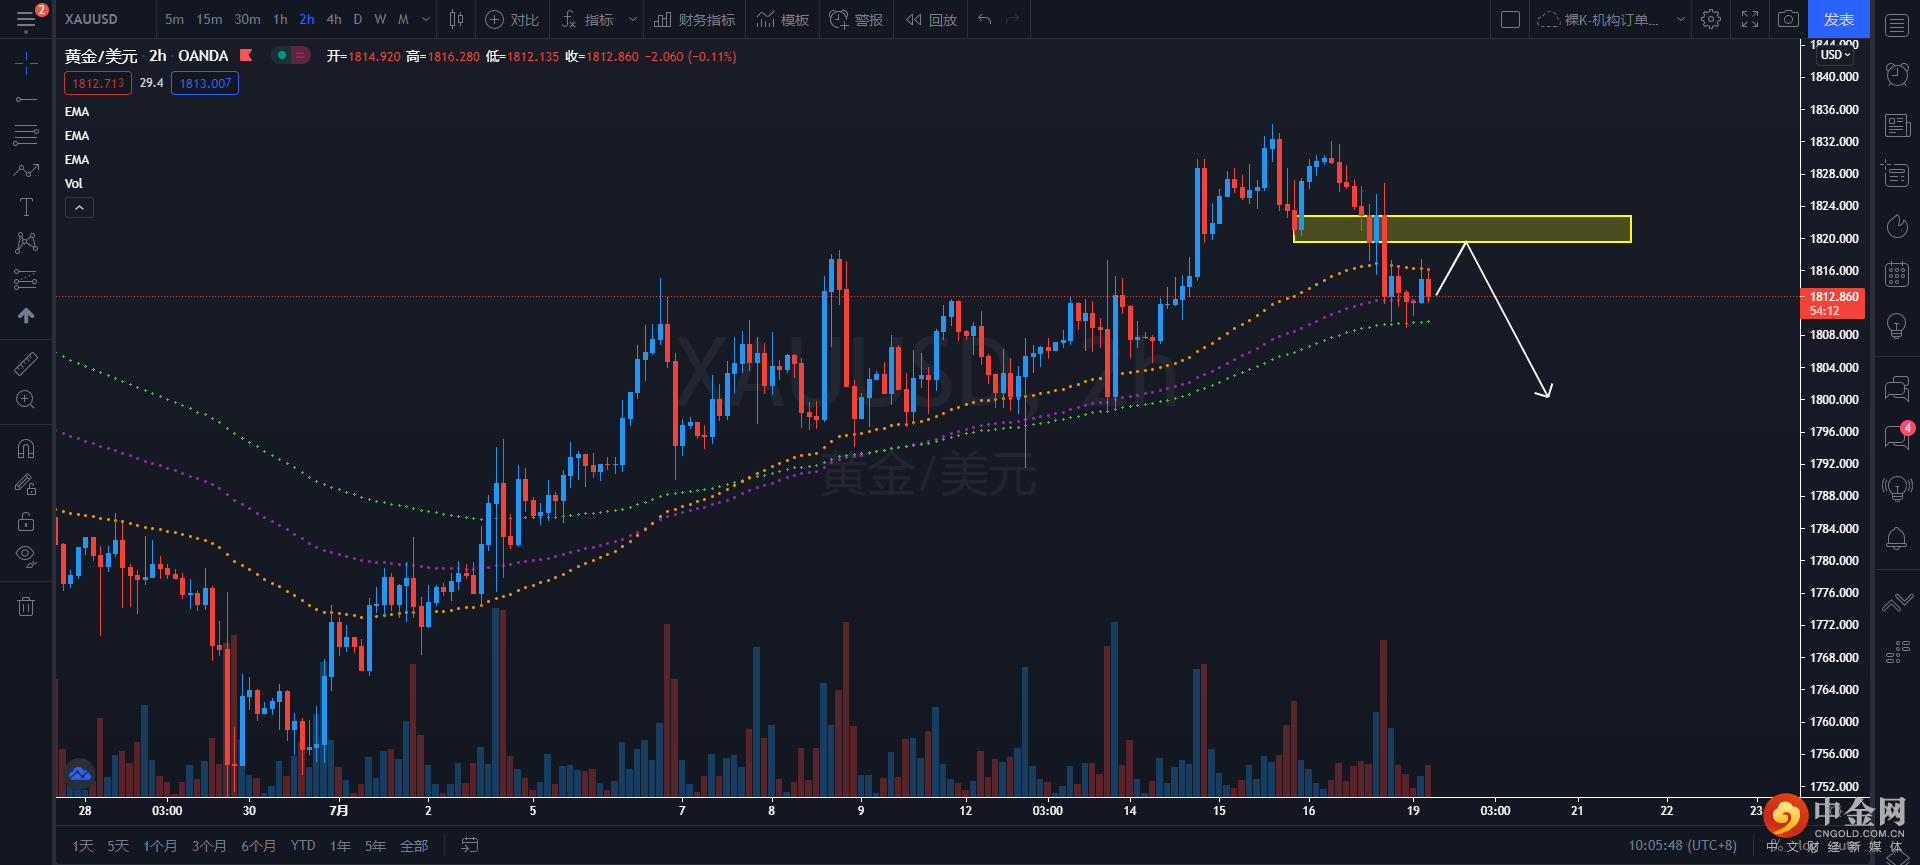The image size is (1920, 865).
Task: Expand the timeframe interval dropdown chevron
Action: pyautogui.click(x=426, y=19)
